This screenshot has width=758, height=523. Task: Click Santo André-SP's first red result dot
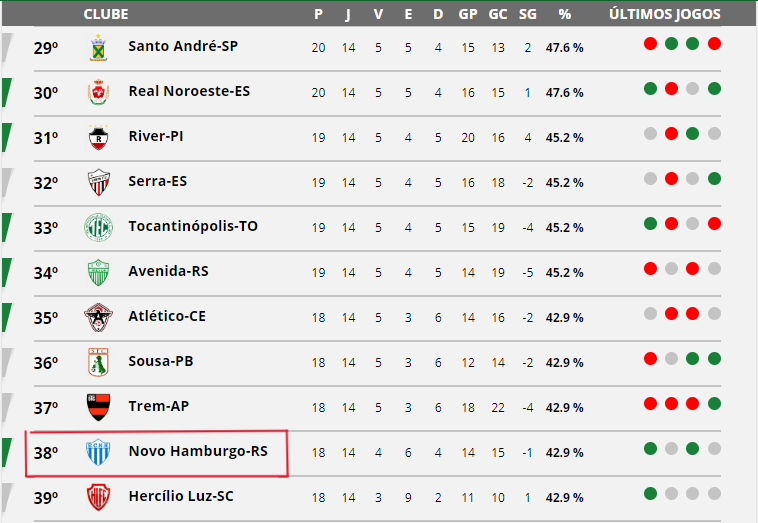pyautogui.click(x=650, y=44)
